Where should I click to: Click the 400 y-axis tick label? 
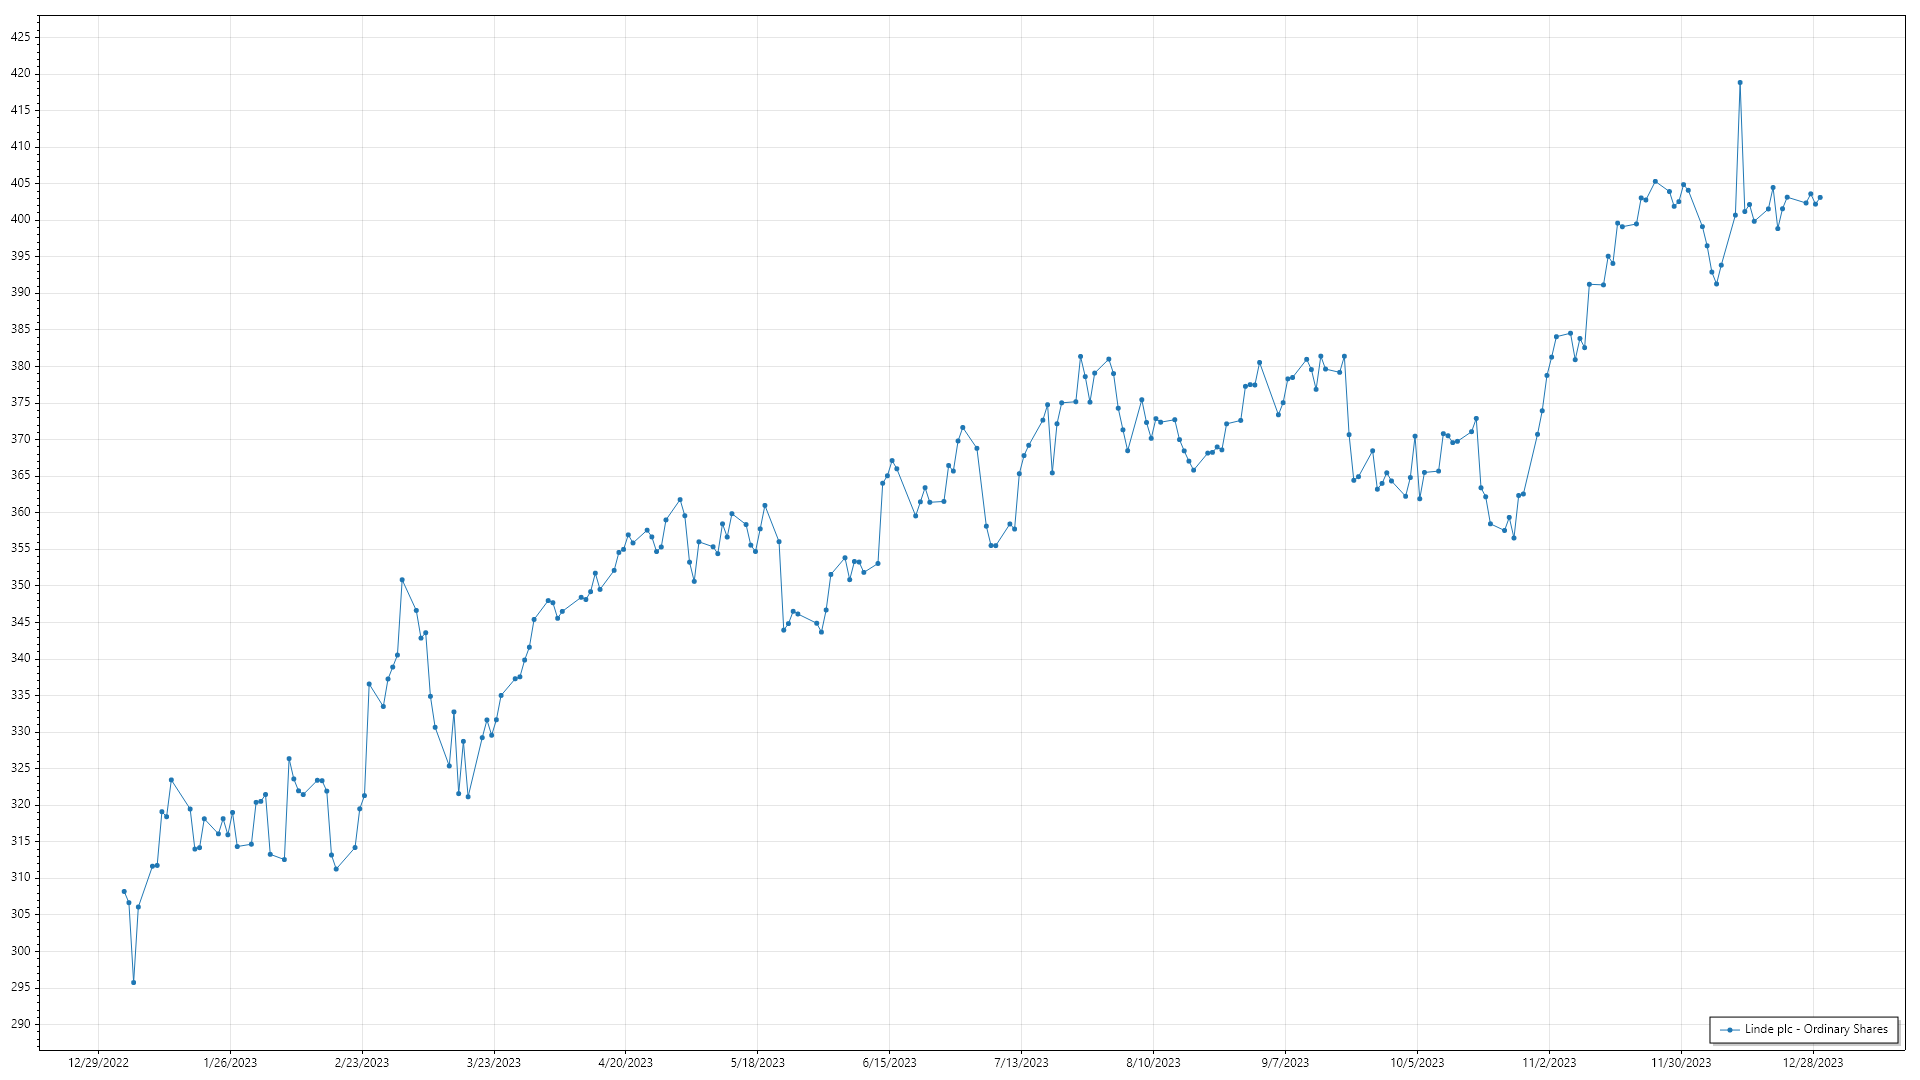21,220
